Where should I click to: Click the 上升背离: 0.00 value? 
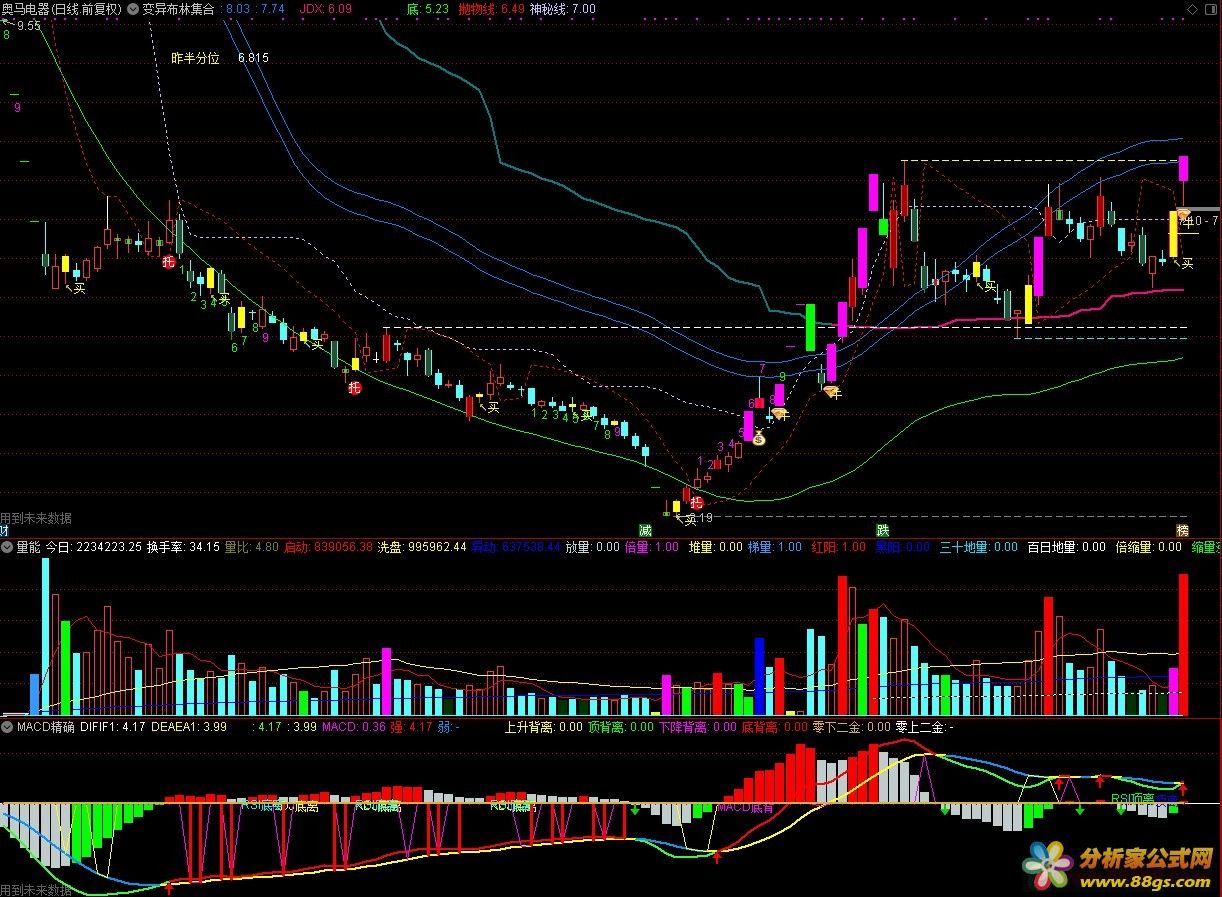click(x=544, y=727)
